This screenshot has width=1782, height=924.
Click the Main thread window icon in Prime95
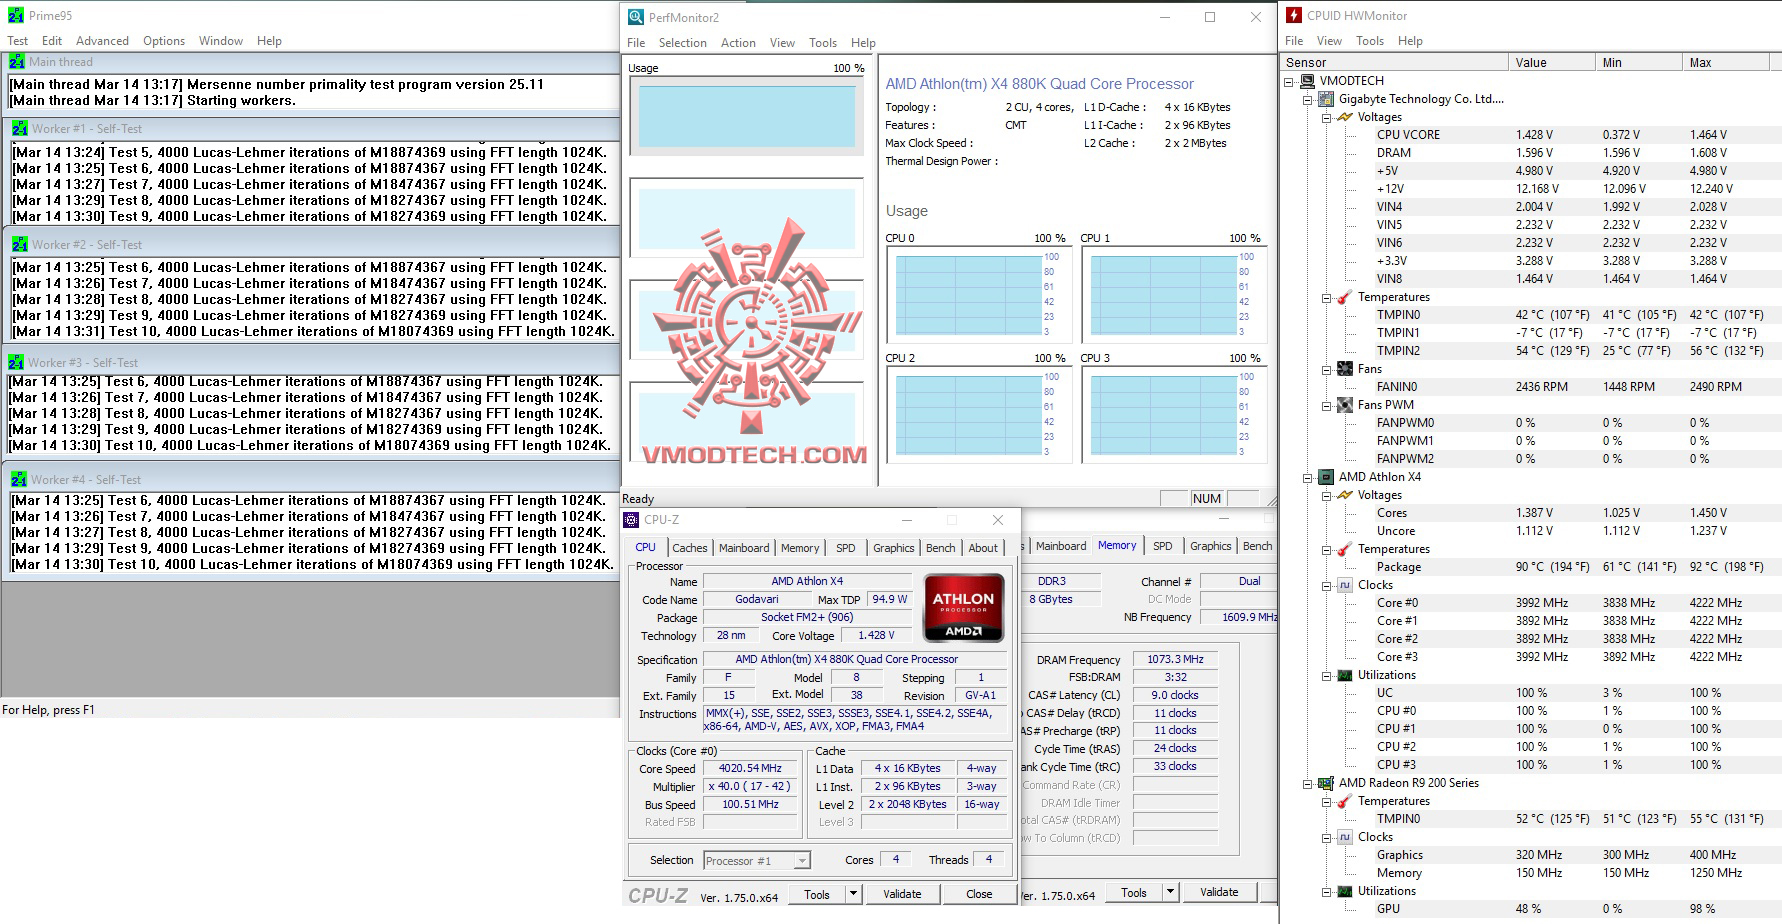coord(17,62)
